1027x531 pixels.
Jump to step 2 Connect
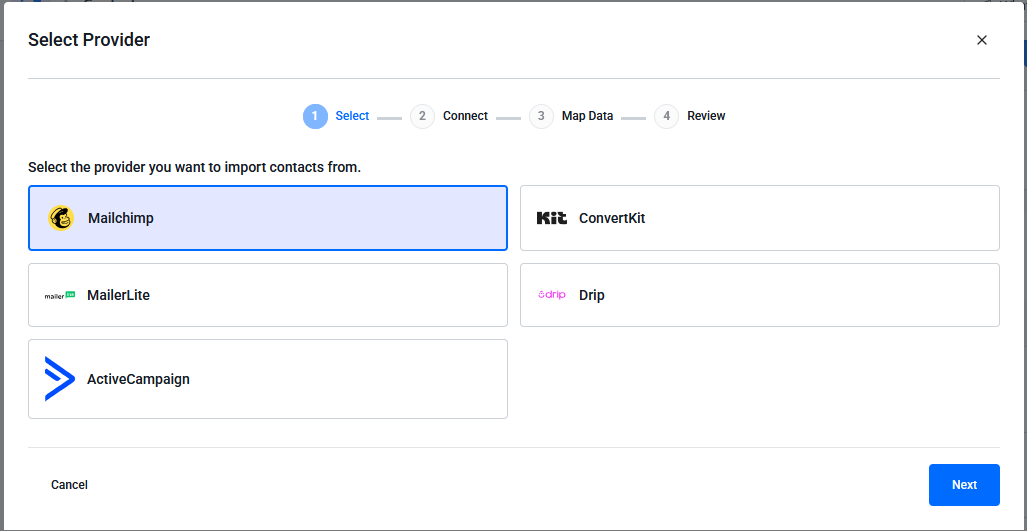[449, 116]
